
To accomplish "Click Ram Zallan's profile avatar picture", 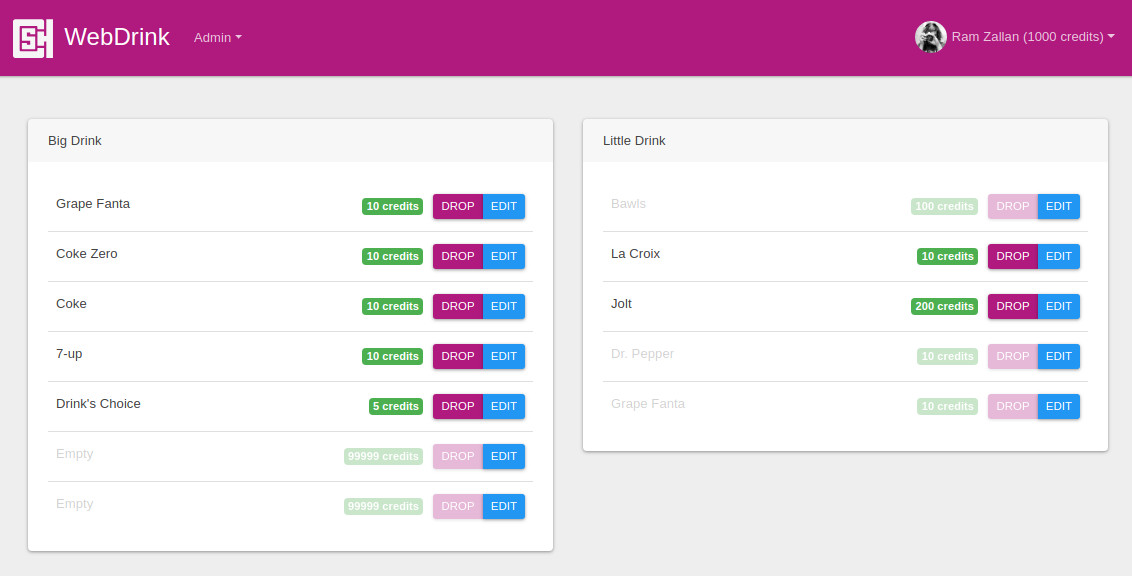I will coord(930,37).
